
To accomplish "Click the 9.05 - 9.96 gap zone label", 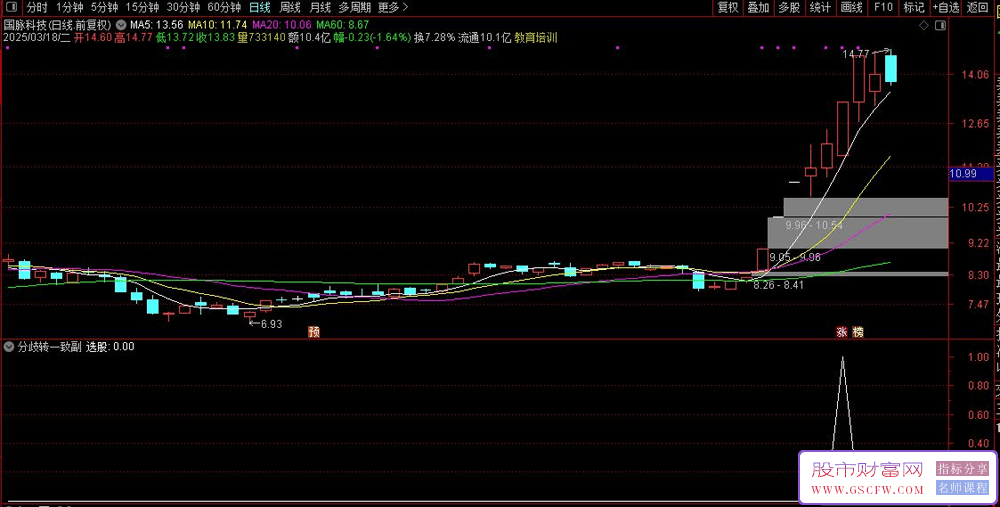I will point(795,256).
